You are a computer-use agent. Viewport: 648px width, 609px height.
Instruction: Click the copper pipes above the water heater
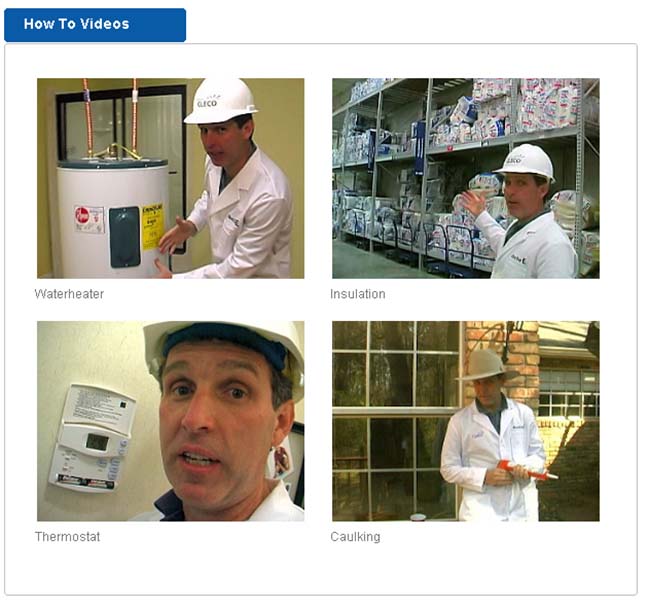click(111, 118)
